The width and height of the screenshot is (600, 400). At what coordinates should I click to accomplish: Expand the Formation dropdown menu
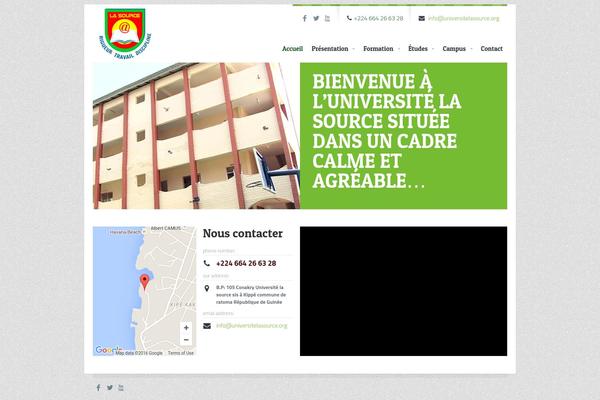[x=380, y=48]
